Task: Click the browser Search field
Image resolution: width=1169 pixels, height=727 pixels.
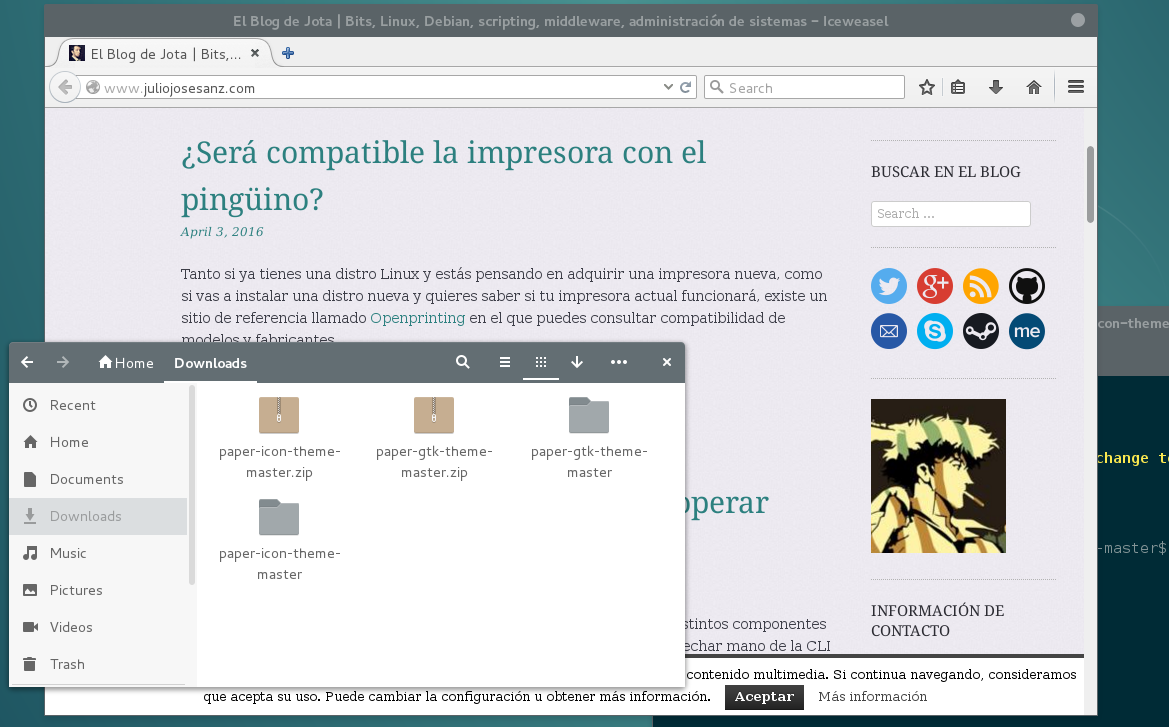Action: 804,87
